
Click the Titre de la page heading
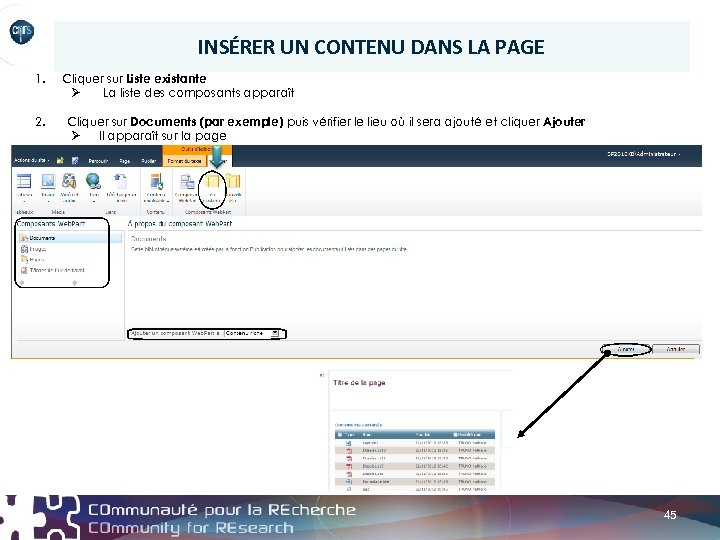point(359,382)
